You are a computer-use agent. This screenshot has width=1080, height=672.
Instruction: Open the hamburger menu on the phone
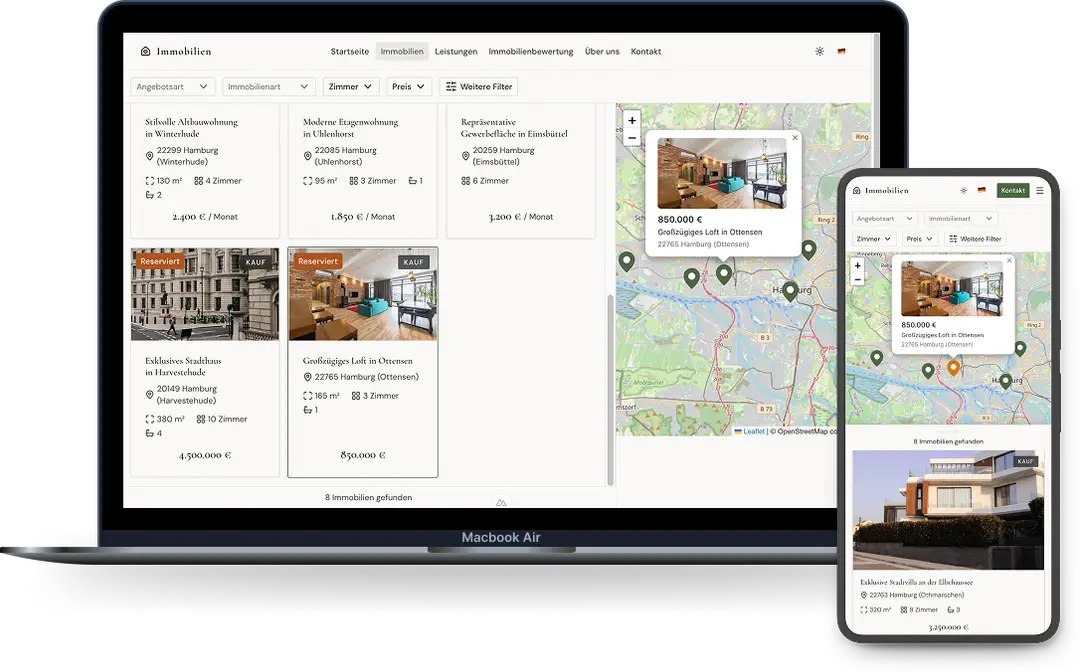1039,190
